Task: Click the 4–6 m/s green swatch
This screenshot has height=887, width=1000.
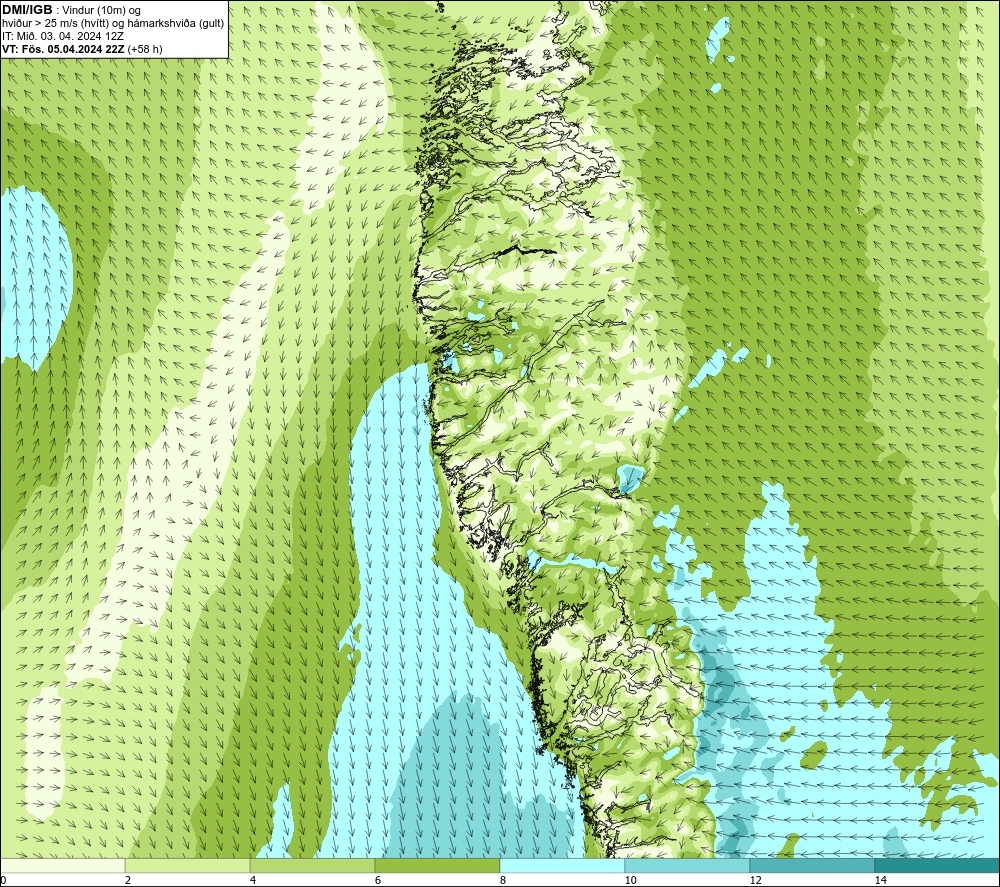Action: pyautogui.click(x=312, y=865)
